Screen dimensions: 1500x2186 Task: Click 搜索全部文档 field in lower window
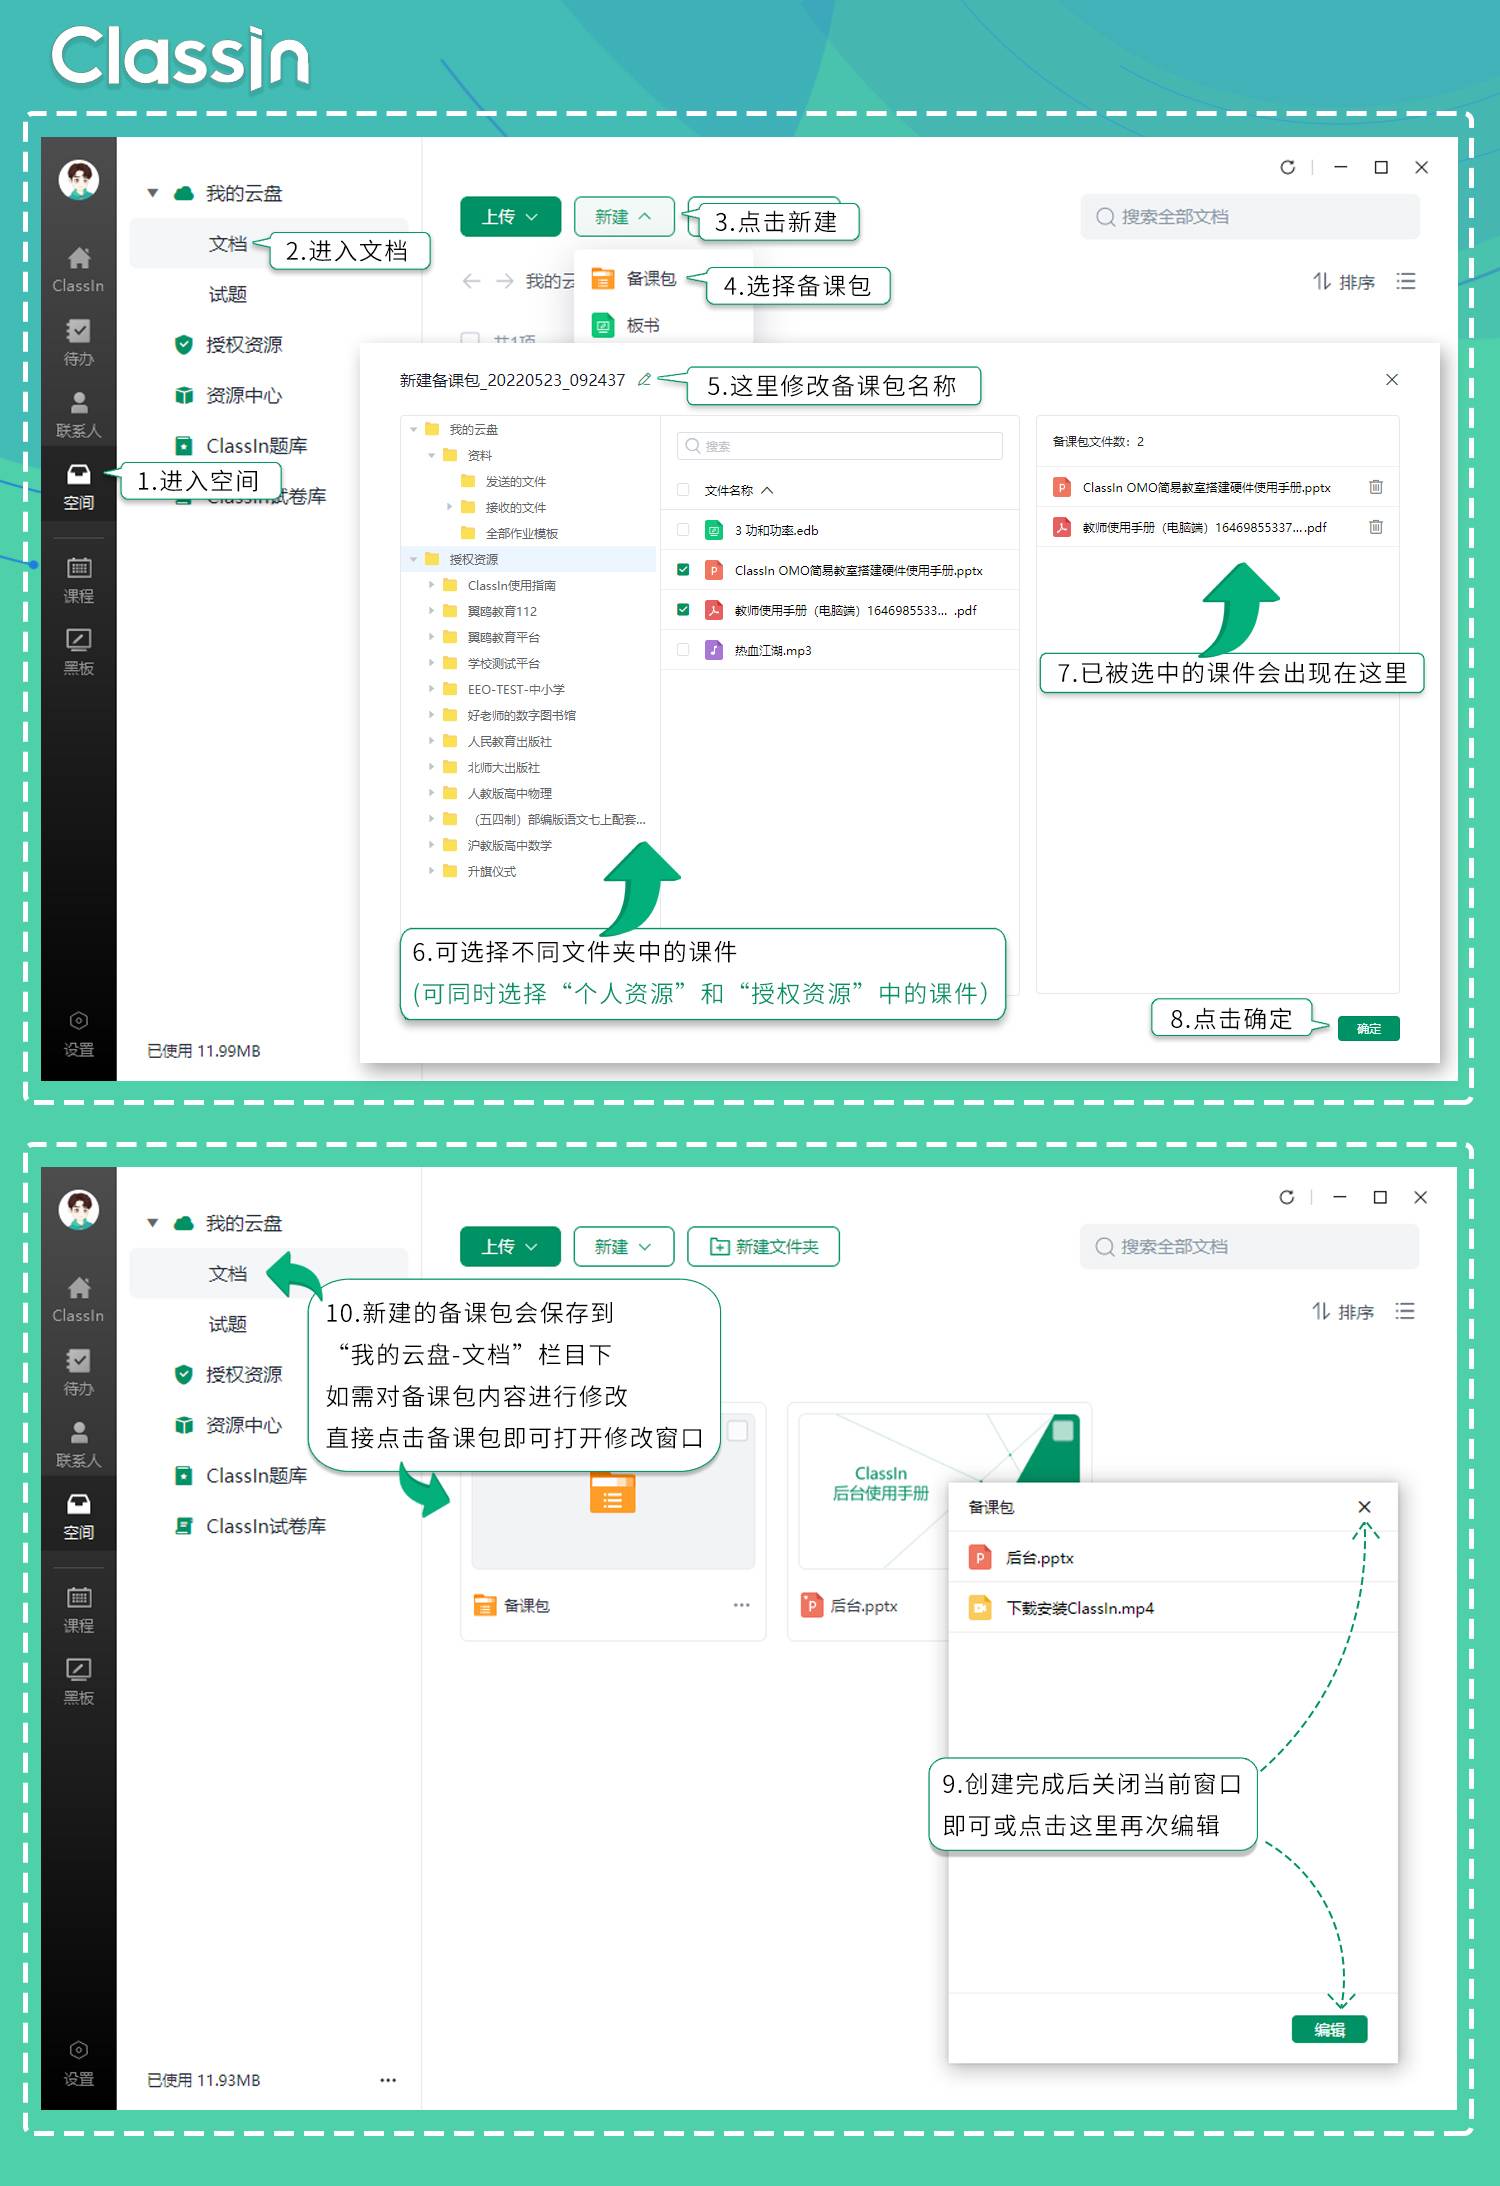[x=1249, y=1247]
